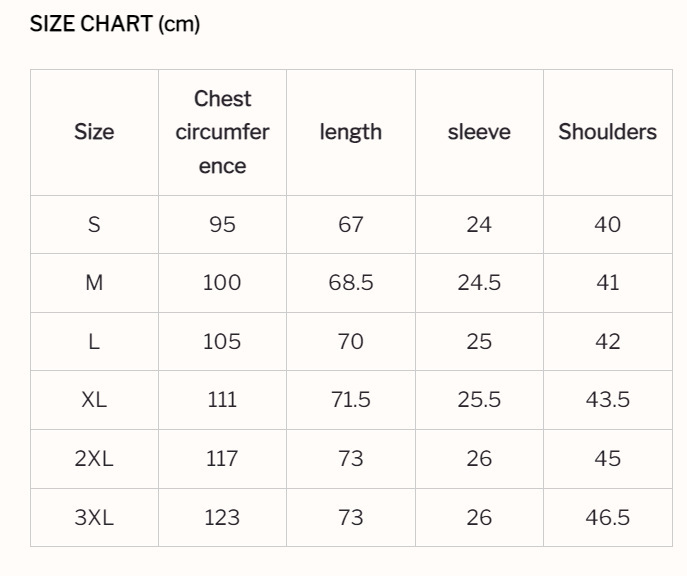Click the XL size row label
Image resolution: width=687 pixels, height=576 pixels.
(x=94, y=400)
